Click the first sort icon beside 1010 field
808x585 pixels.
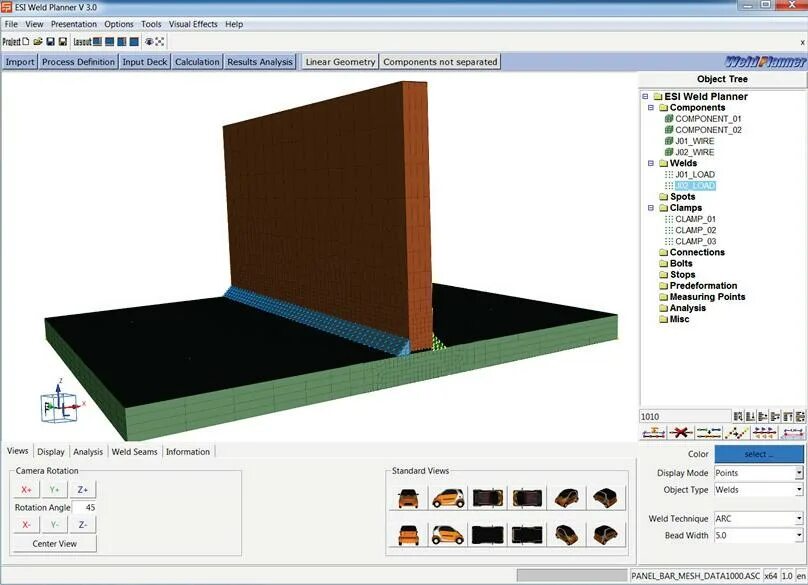[x=738, y=416]
